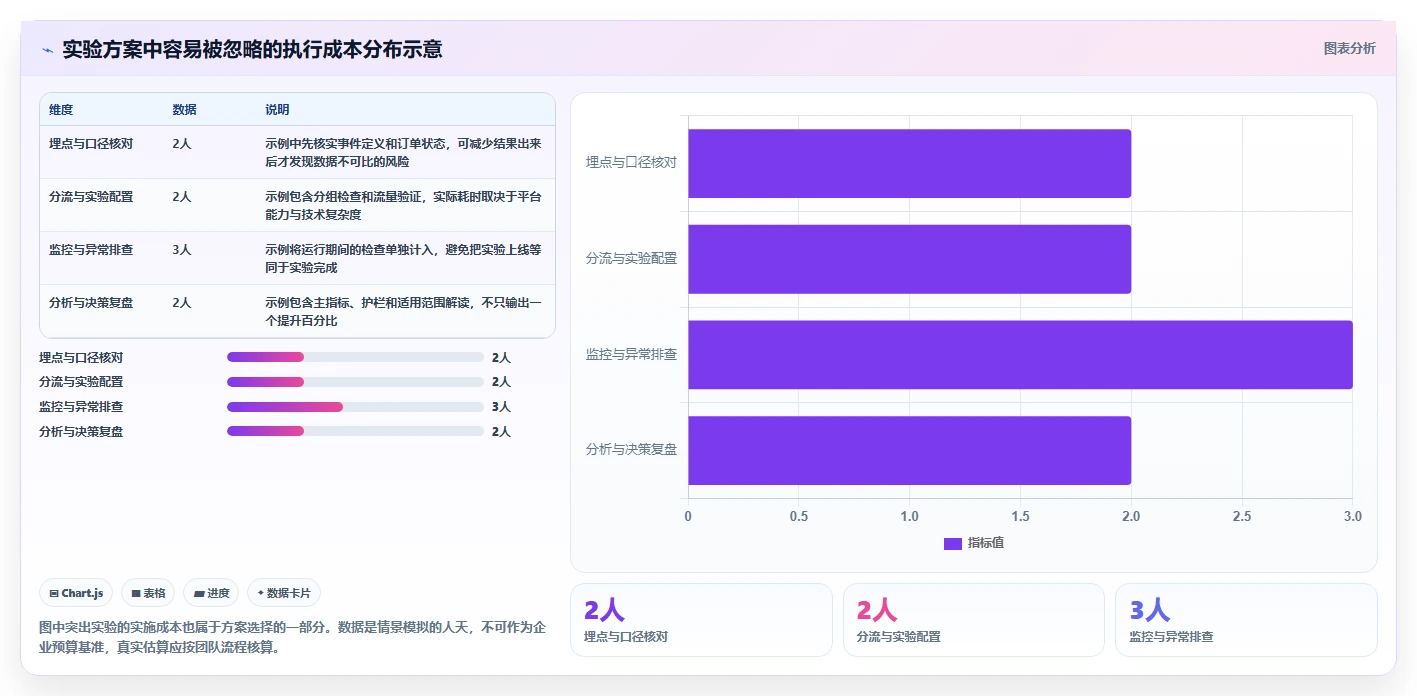Click the 分流与实验配置 progress bar

click(355, 382)
